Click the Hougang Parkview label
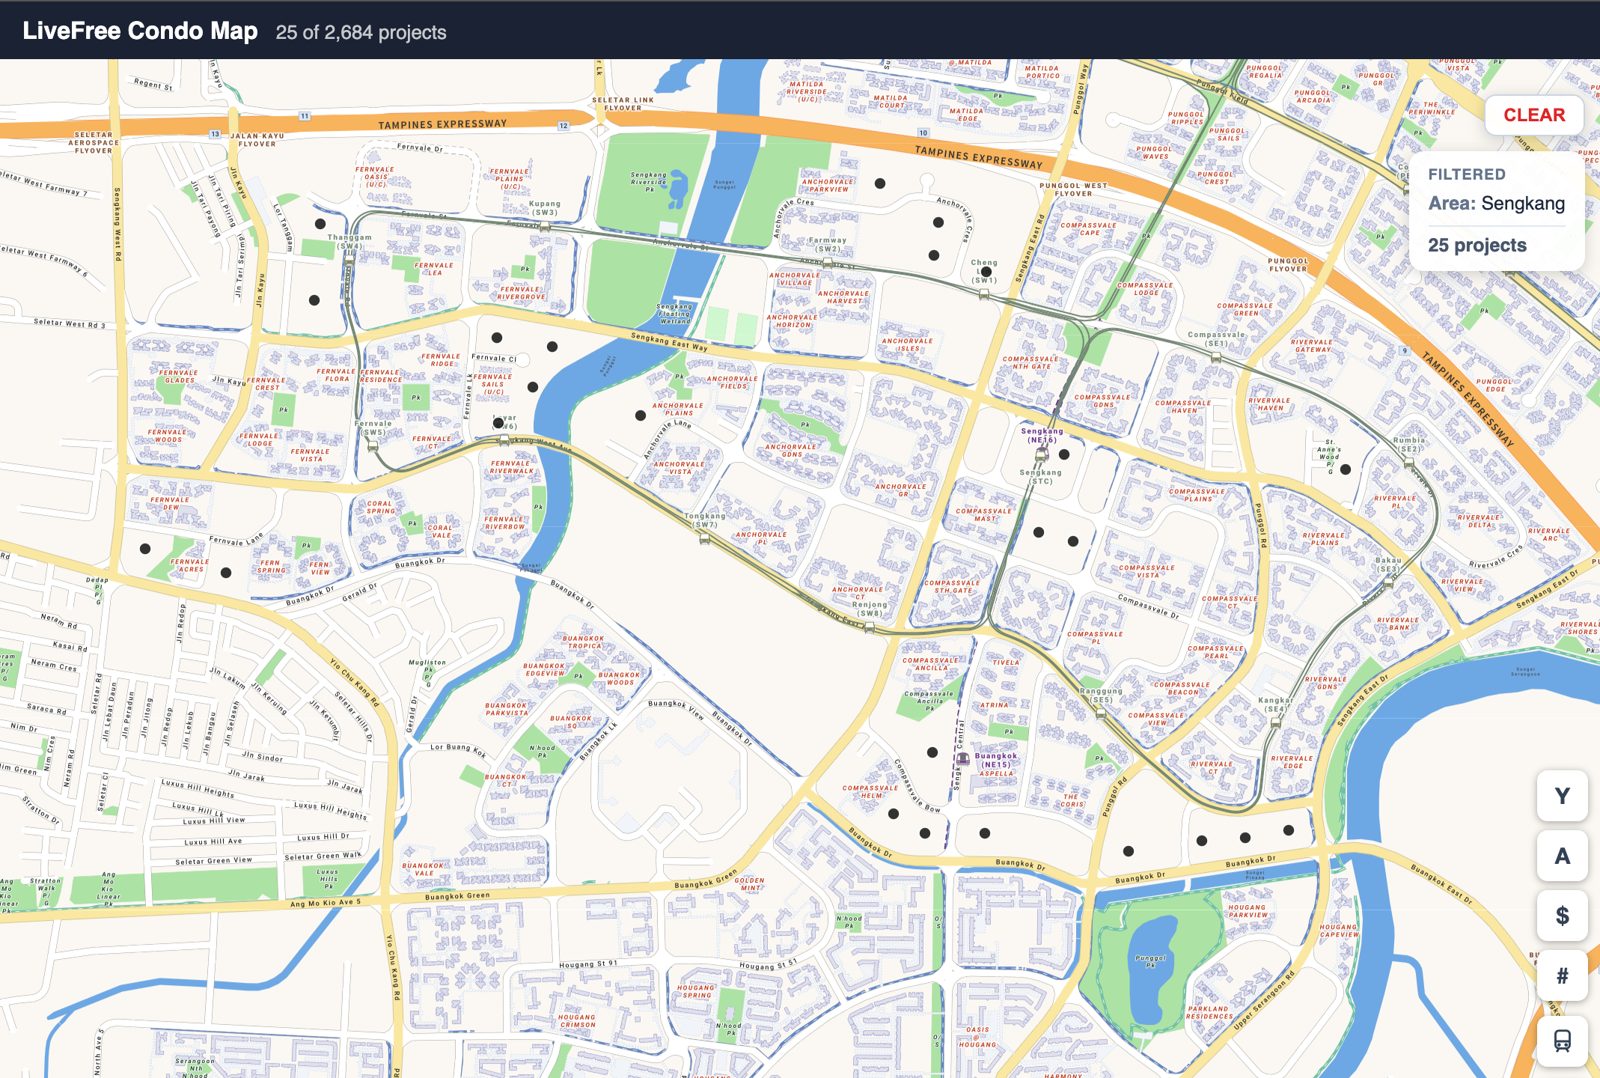Viewport: 1600px width, 1078px height. click(1247, 911)
